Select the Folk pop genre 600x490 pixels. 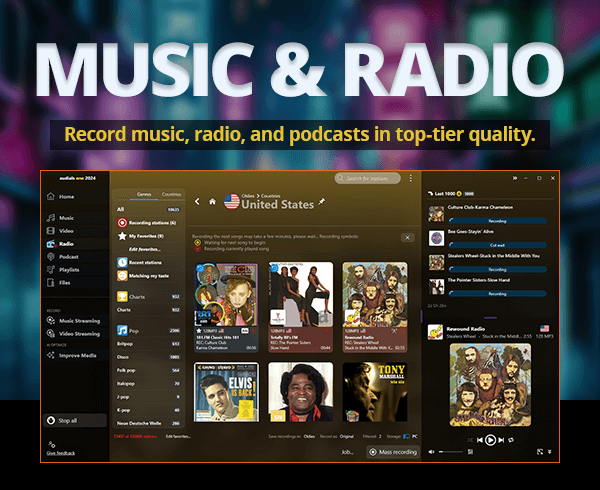(148, 370)
